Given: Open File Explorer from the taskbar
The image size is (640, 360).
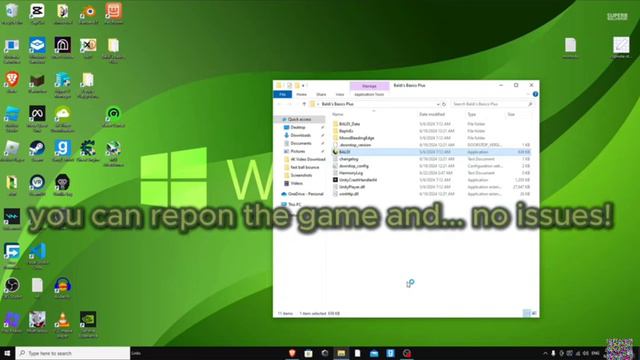Looking at the screenshot, I should click(341, 353).
